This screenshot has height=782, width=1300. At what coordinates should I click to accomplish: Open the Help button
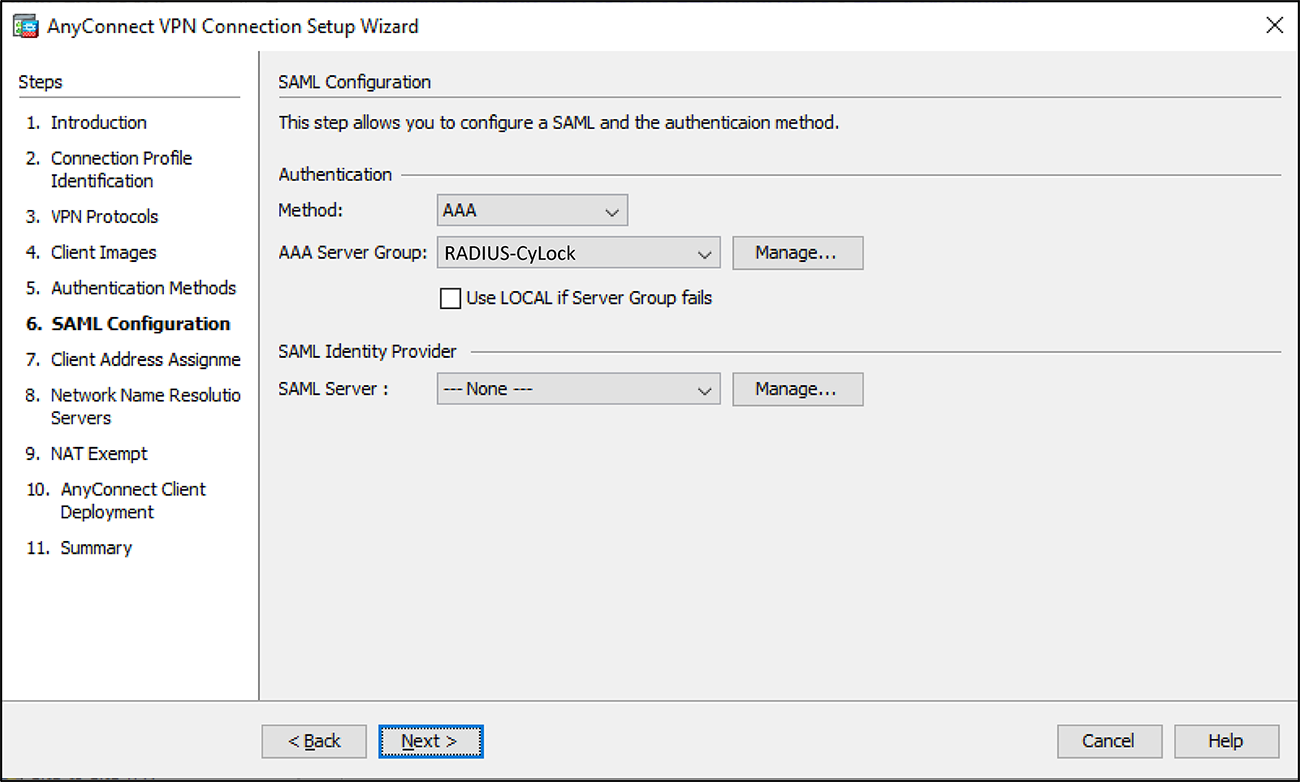pyautogui.click(x=1226, y=741)
